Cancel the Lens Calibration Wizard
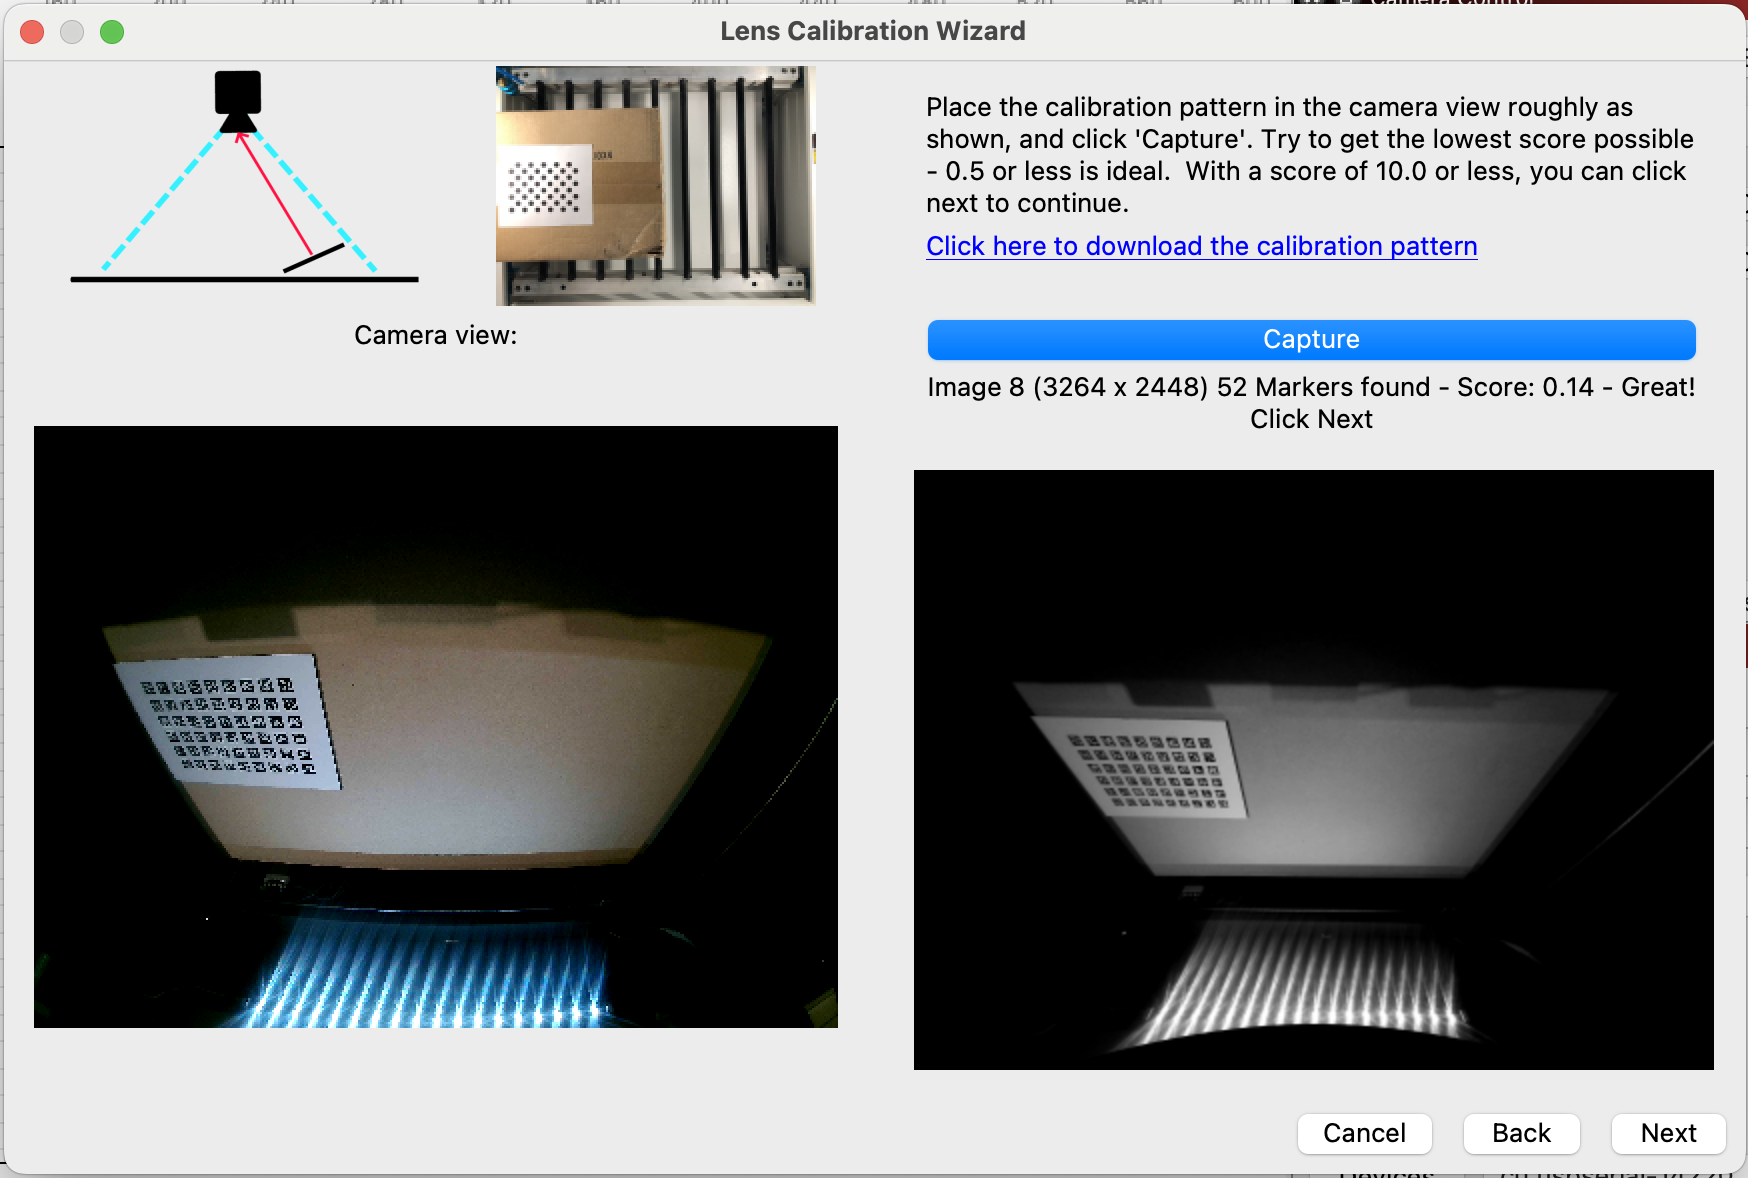This screenshot has width=1748, height=1178. pyautogui.click(x=1364, y=1133)
